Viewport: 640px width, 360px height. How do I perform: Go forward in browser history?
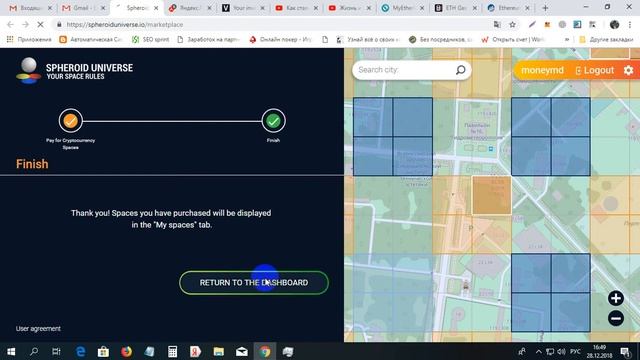pyautogui.click(x=25, y=24)
